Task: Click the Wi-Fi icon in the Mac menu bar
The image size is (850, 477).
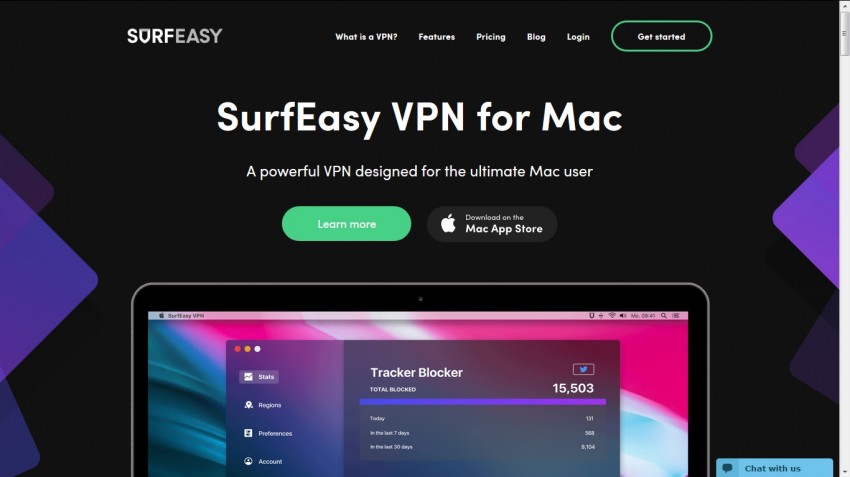Action: coord(612,315)
